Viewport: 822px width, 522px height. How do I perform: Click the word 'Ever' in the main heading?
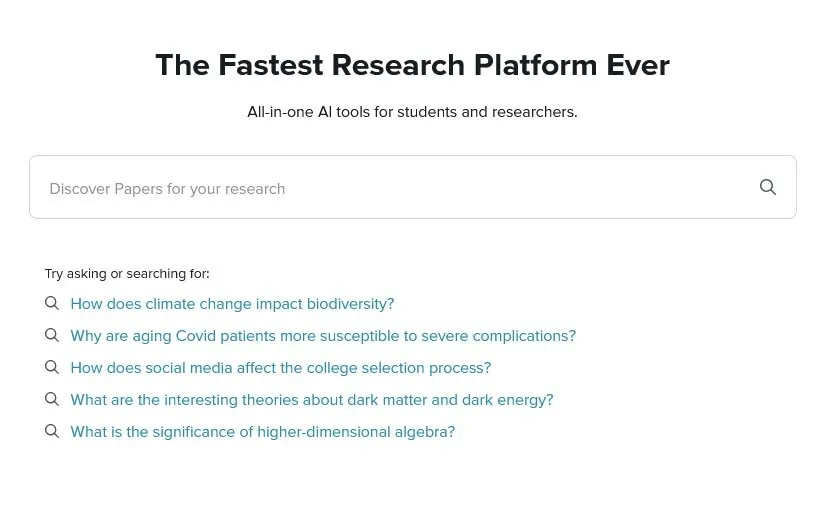click(638, 65)
